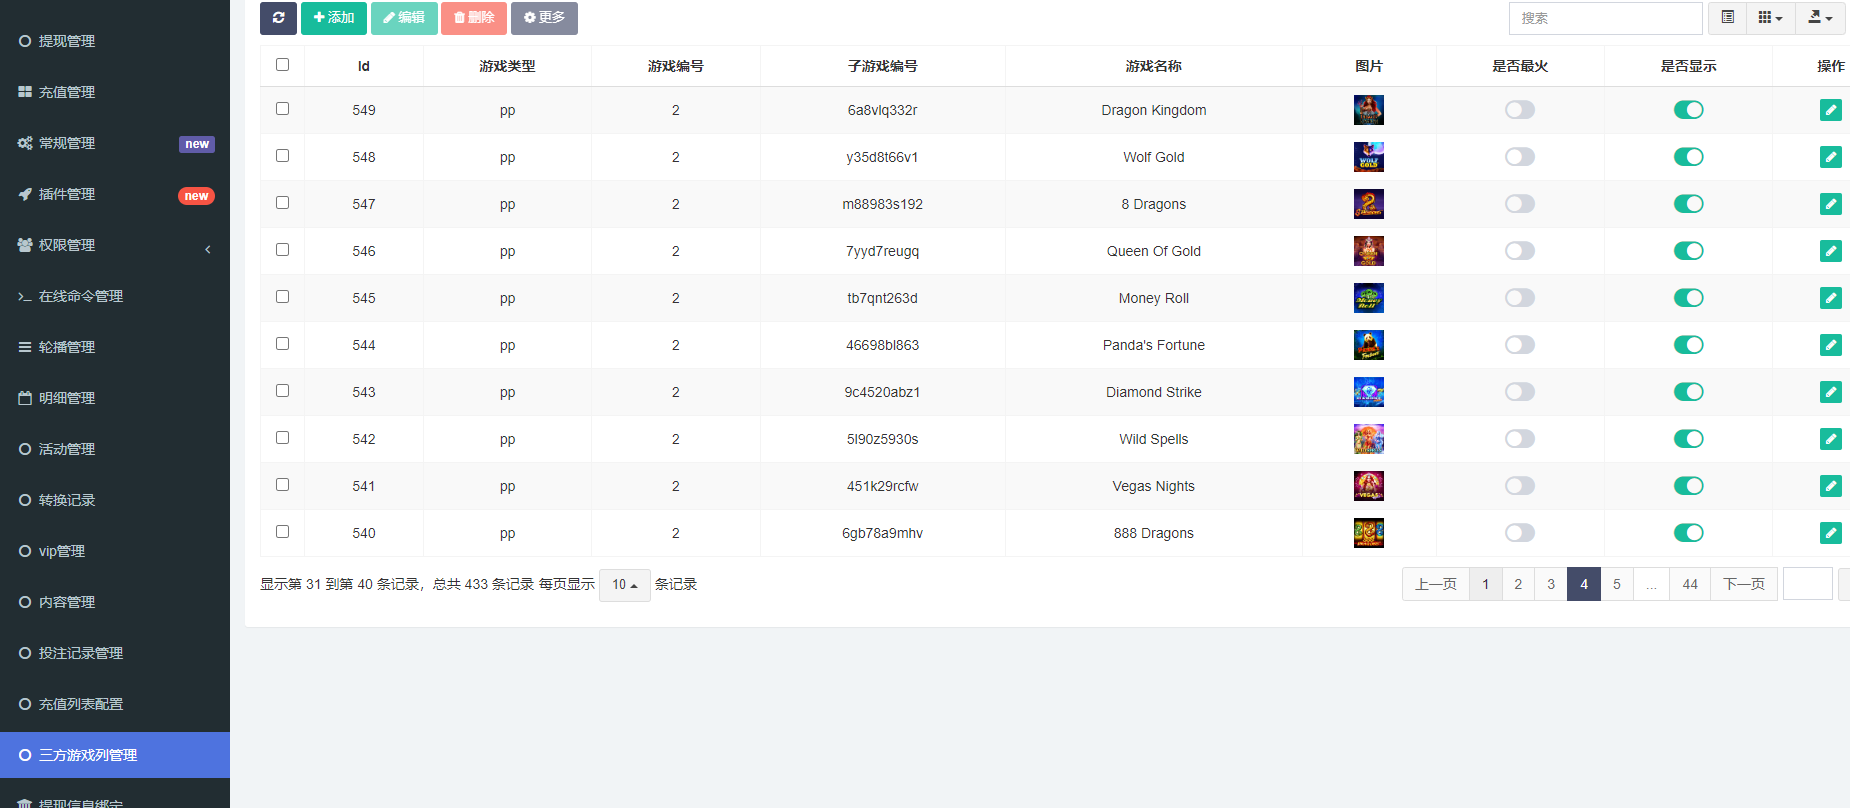Select all rows with header checkbox
The height and width of the screenshot is (808, 1850).
(282, 64)
